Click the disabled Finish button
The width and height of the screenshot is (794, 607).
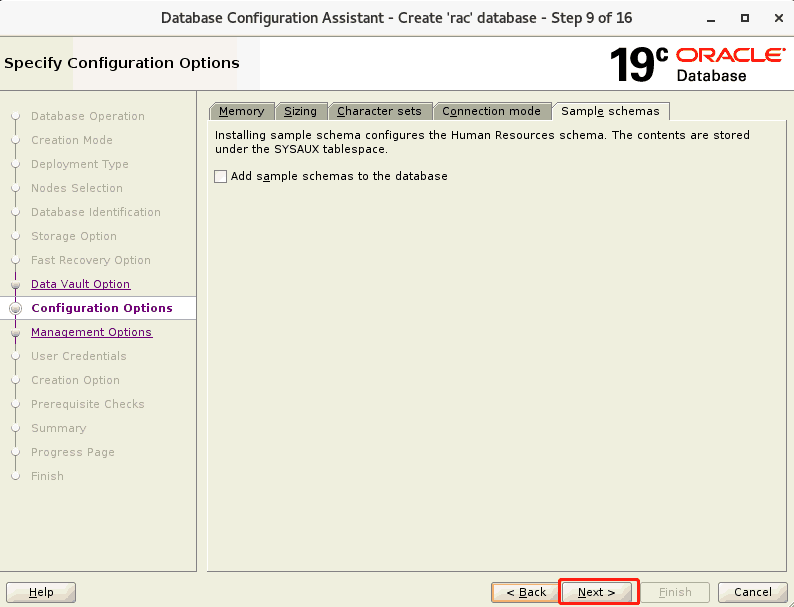(675, 592)
